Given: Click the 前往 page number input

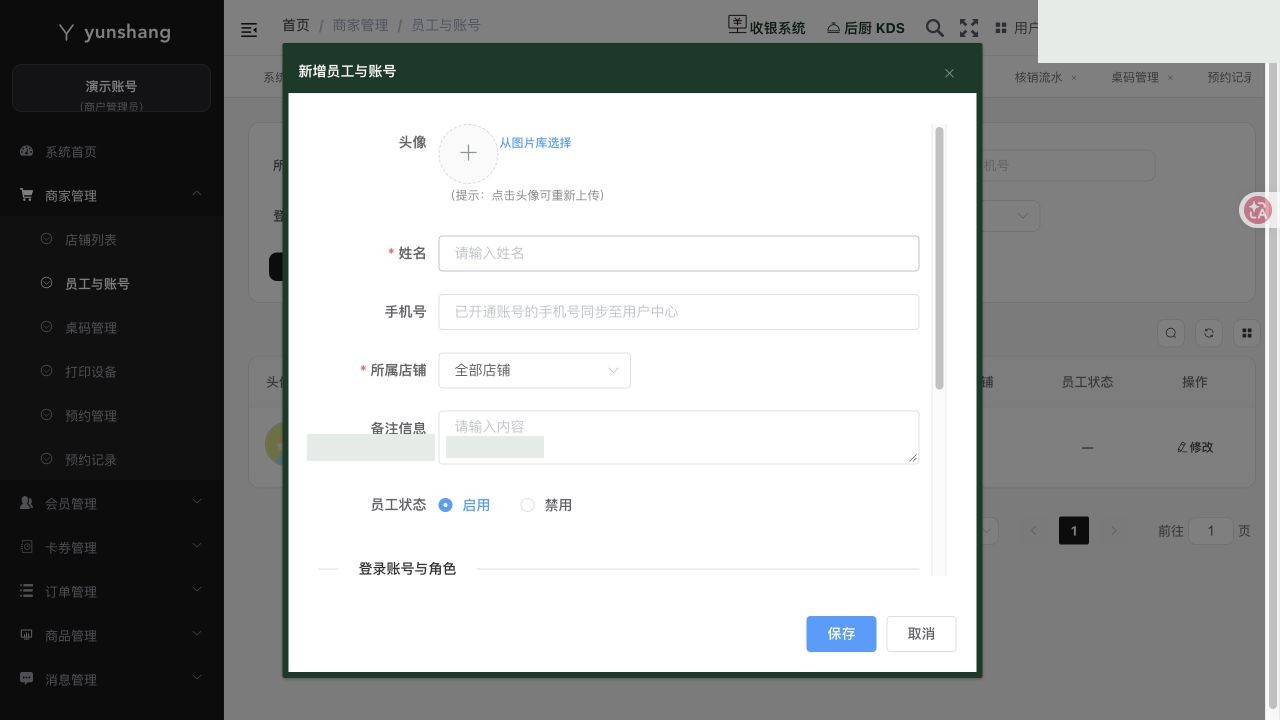Looking at the screenshot, I should pos(1211,531).
